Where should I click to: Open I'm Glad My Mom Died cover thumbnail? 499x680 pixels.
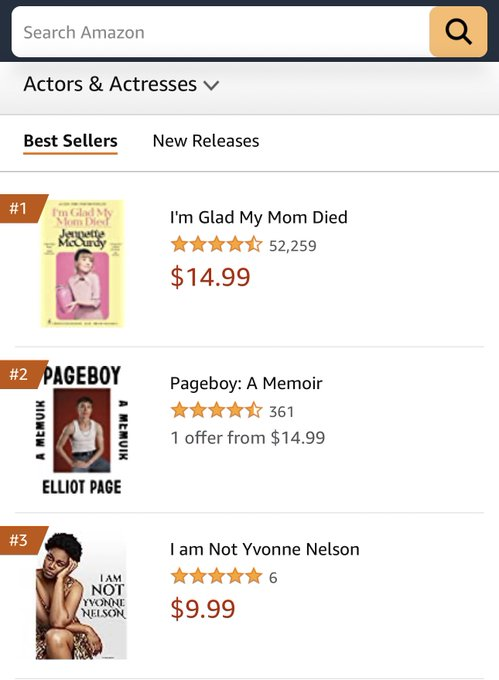coord(82,263)
